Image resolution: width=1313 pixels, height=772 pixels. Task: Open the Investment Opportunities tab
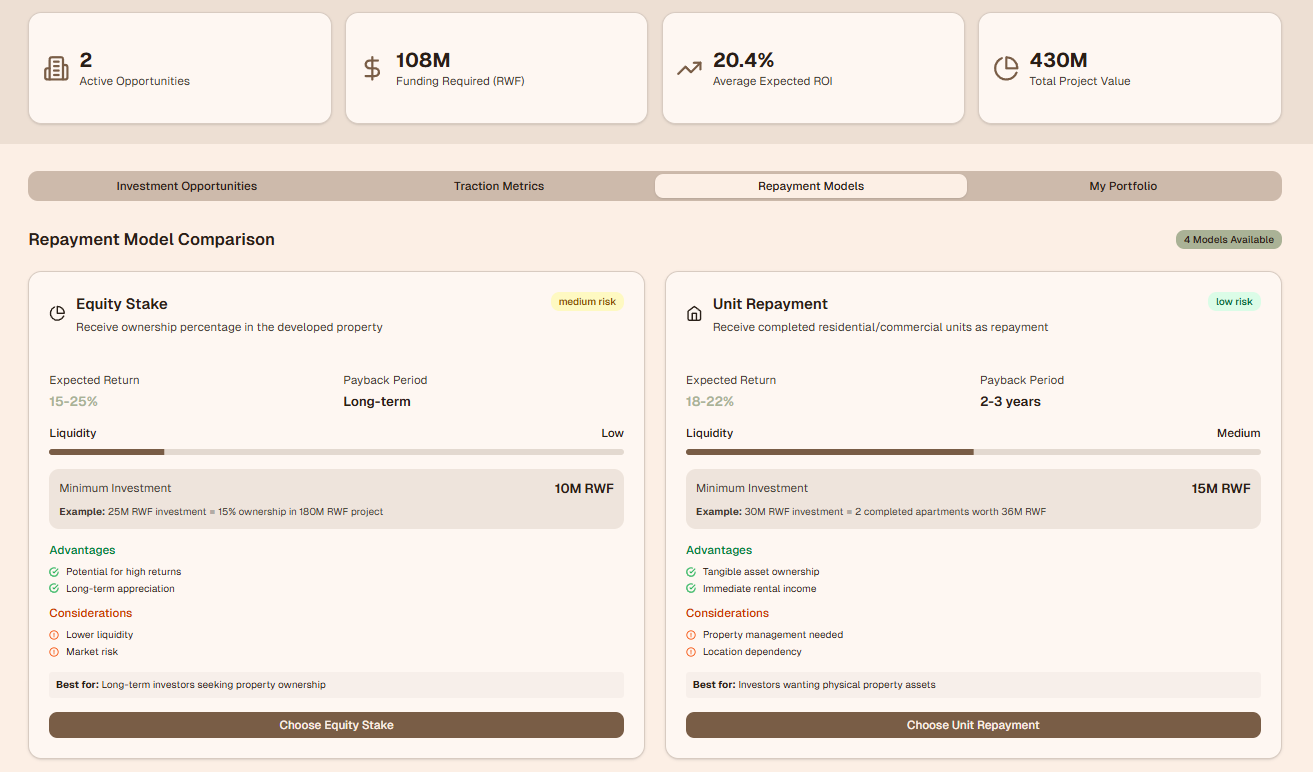pyautogui.click(x=187, y=186)
